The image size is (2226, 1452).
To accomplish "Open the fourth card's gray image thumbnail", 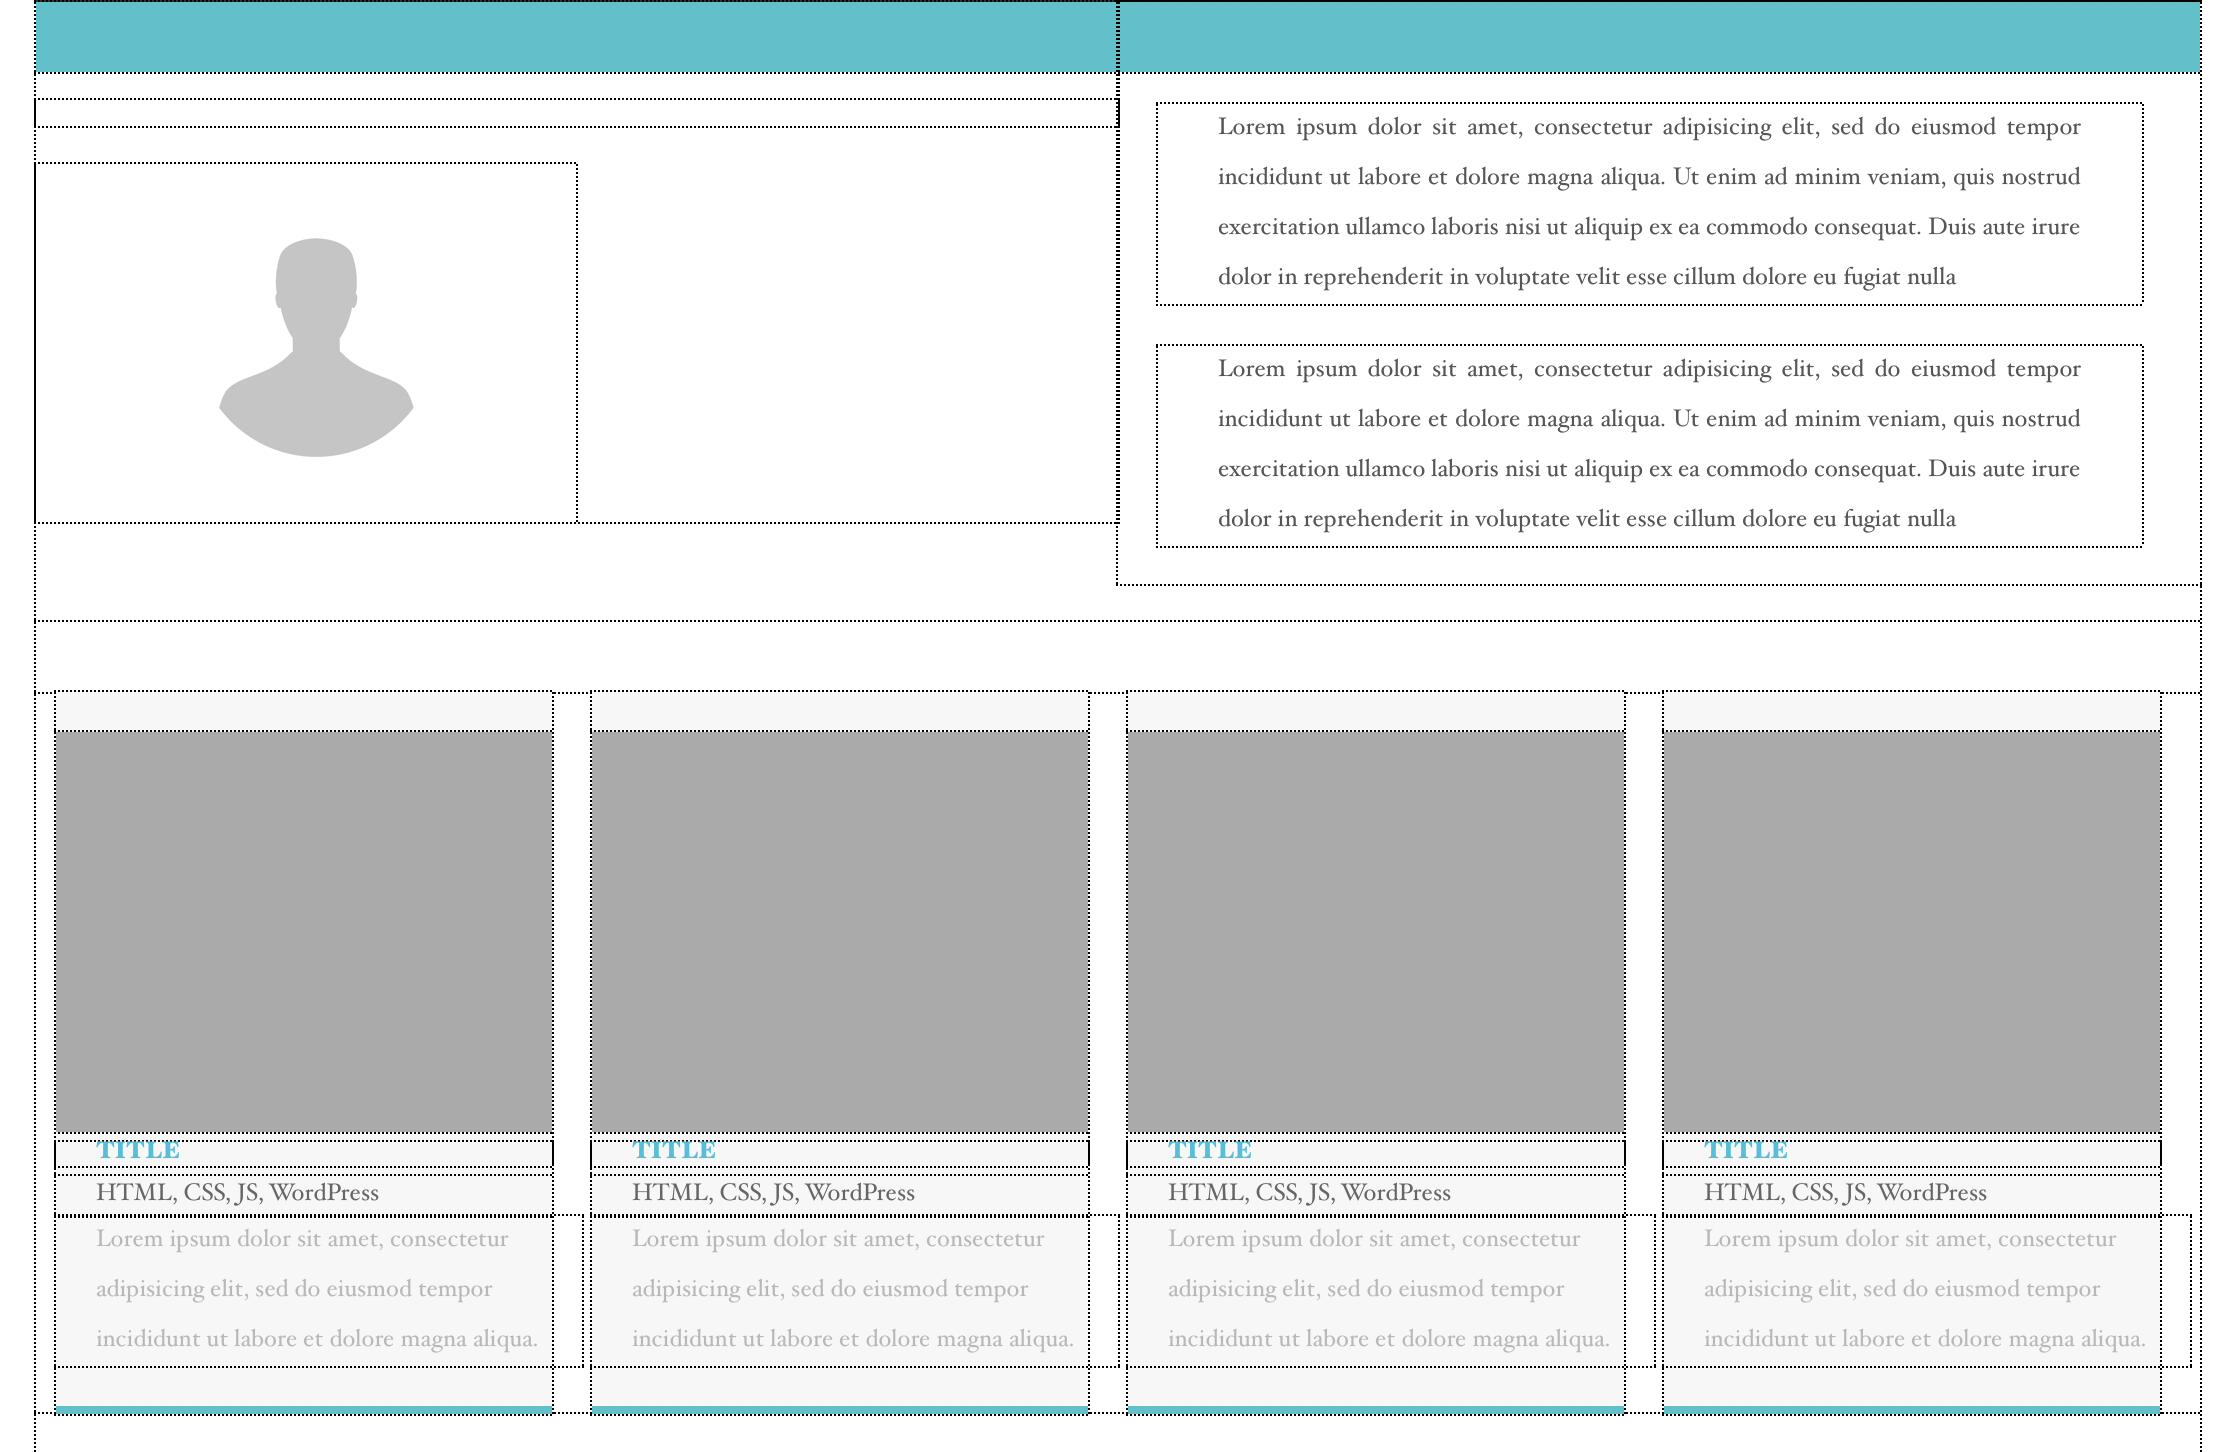I will (1912, 930).
